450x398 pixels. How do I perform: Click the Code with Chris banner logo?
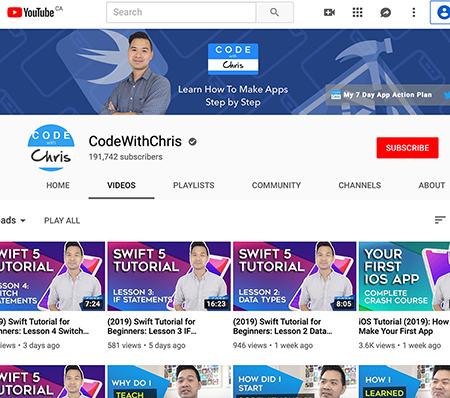(233, 59)
